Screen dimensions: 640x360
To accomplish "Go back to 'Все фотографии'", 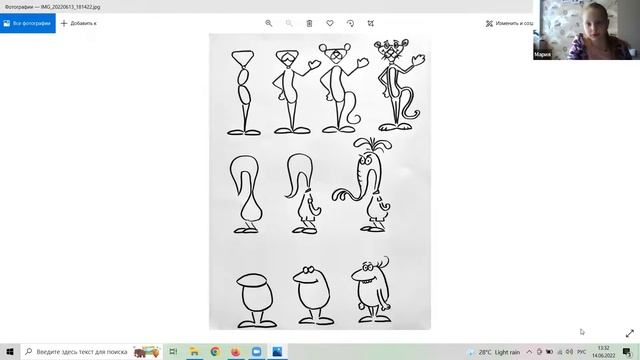I will point(28,23).
